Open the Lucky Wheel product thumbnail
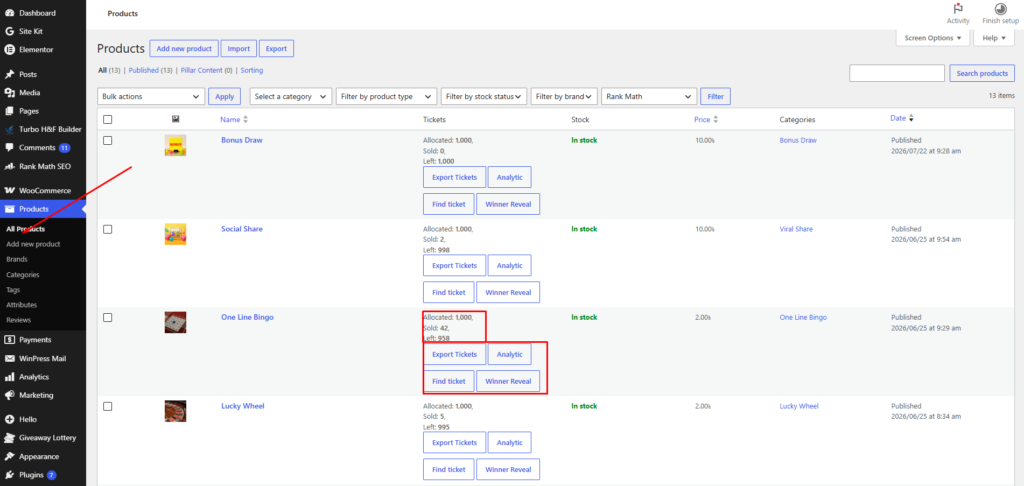1024x486 pixels. pyautogui.click(x=175, y=411)
